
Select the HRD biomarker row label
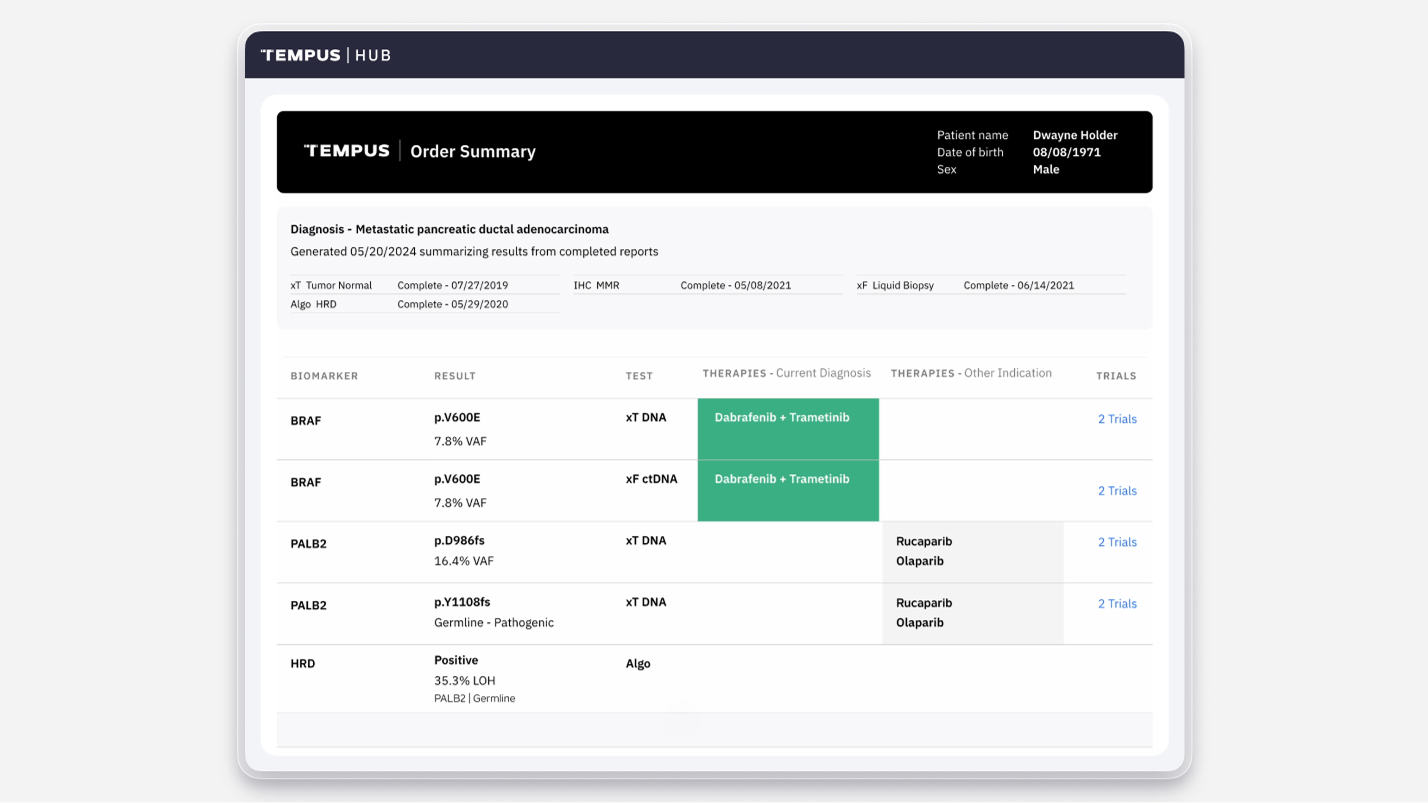point(303,664)
